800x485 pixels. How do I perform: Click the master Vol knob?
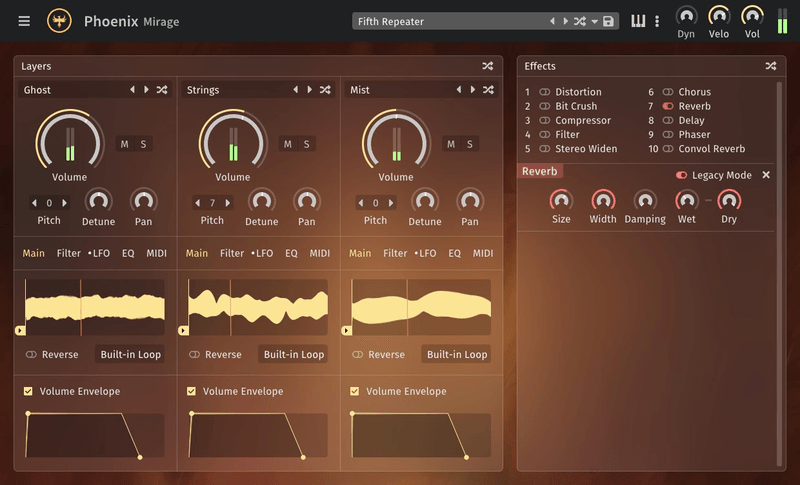[x=752, y=17]
